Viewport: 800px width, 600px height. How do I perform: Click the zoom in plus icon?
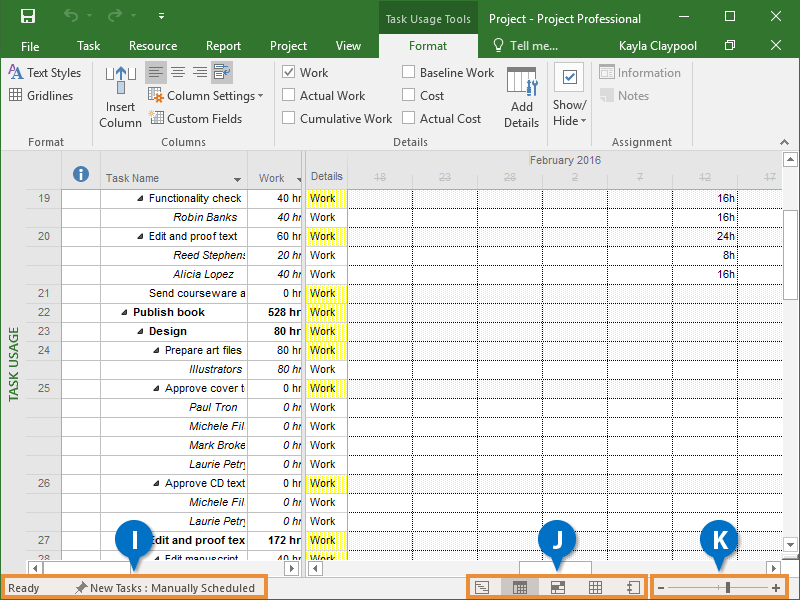coord(776,587)
